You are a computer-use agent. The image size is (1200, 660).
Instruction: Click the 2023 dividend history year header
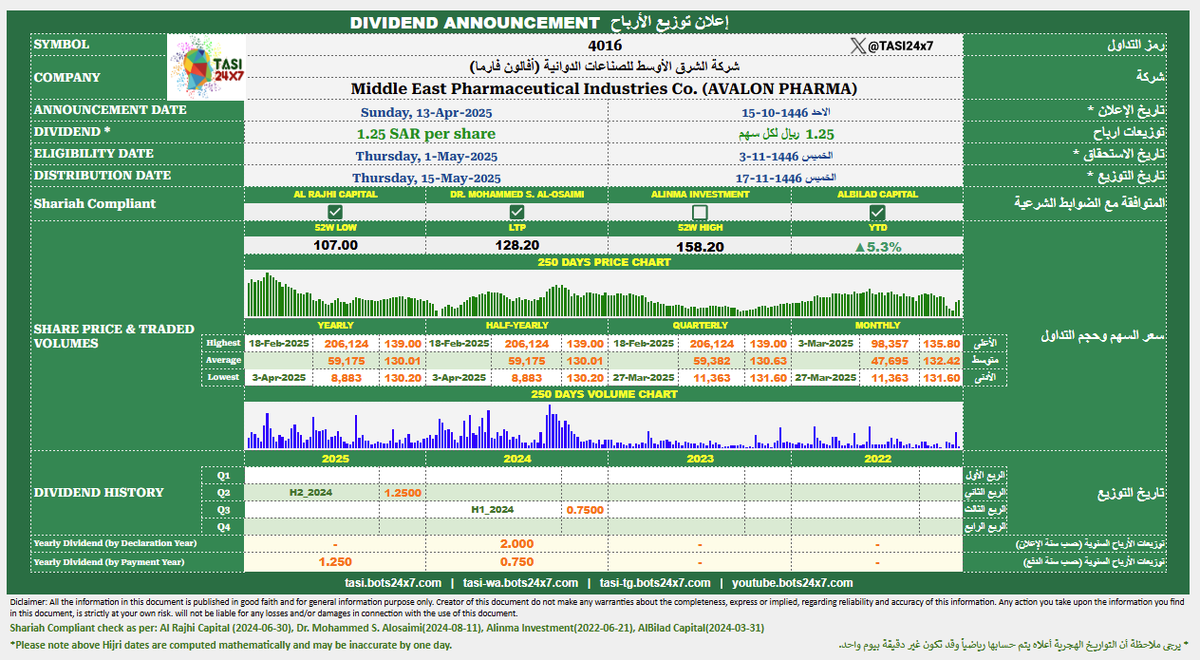tap(700, 458)
